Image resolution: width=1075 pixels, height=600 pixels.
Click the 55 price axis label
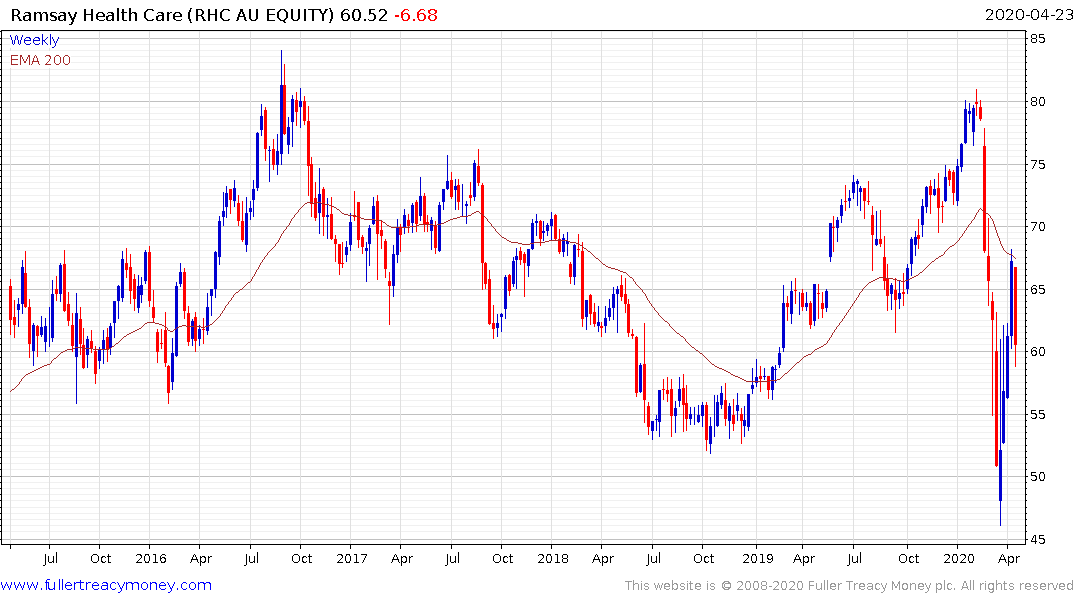coord(1038,414)
